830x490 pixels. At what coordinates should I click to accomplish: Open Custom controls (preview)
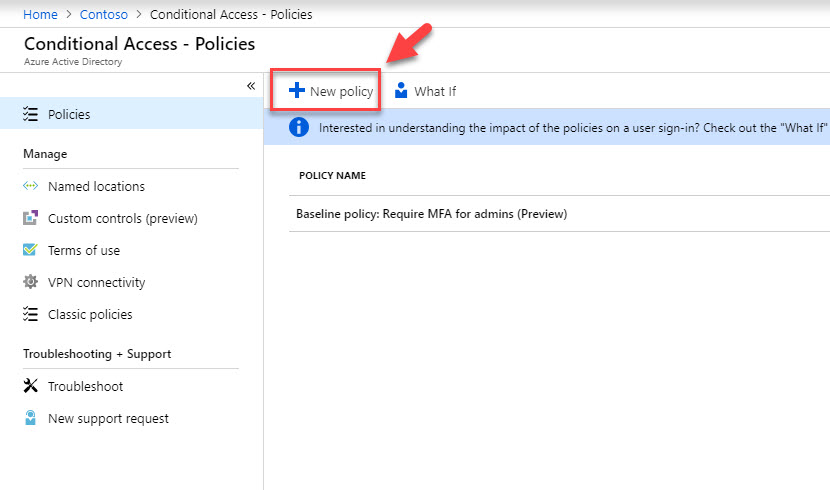click(123, 219)
